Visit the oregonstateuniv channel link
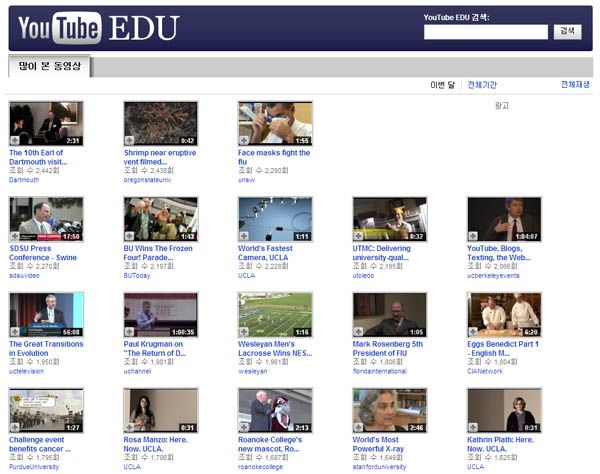Viewport: 600px width, 474px height. [x=147, y=180]
